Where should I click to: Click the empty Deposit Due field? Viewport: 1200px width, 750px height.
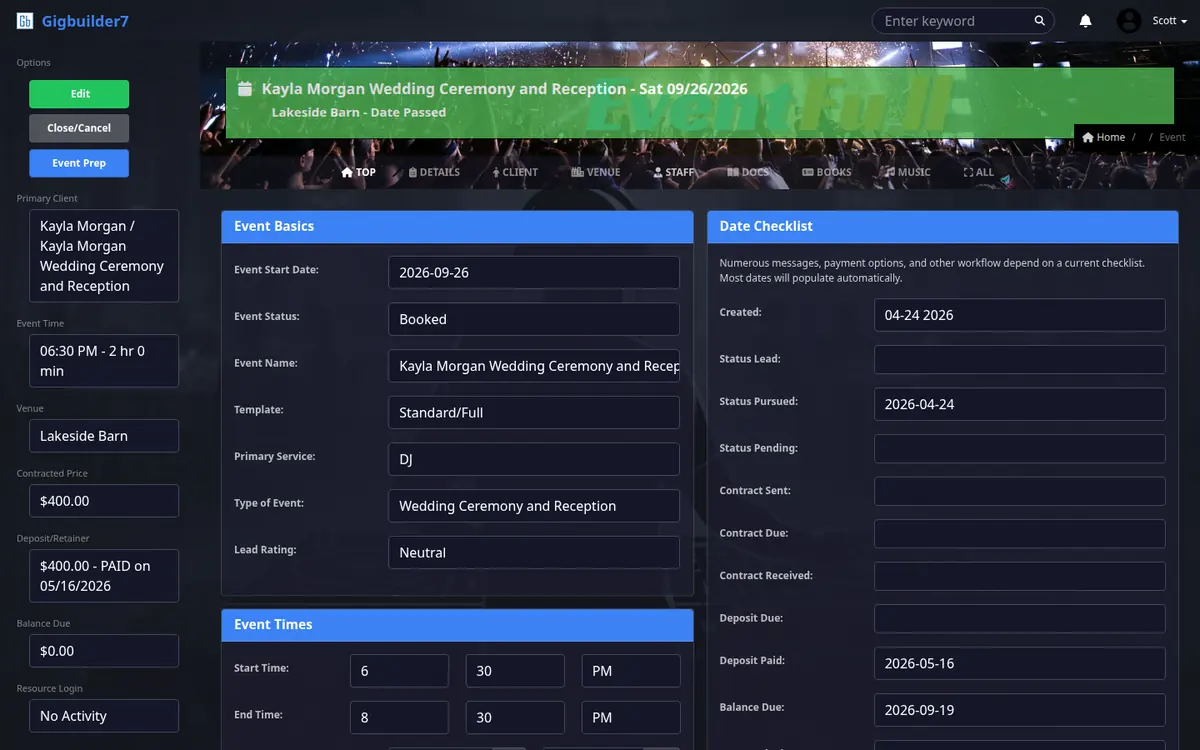pyautogui.click(x=1019, y=618)
